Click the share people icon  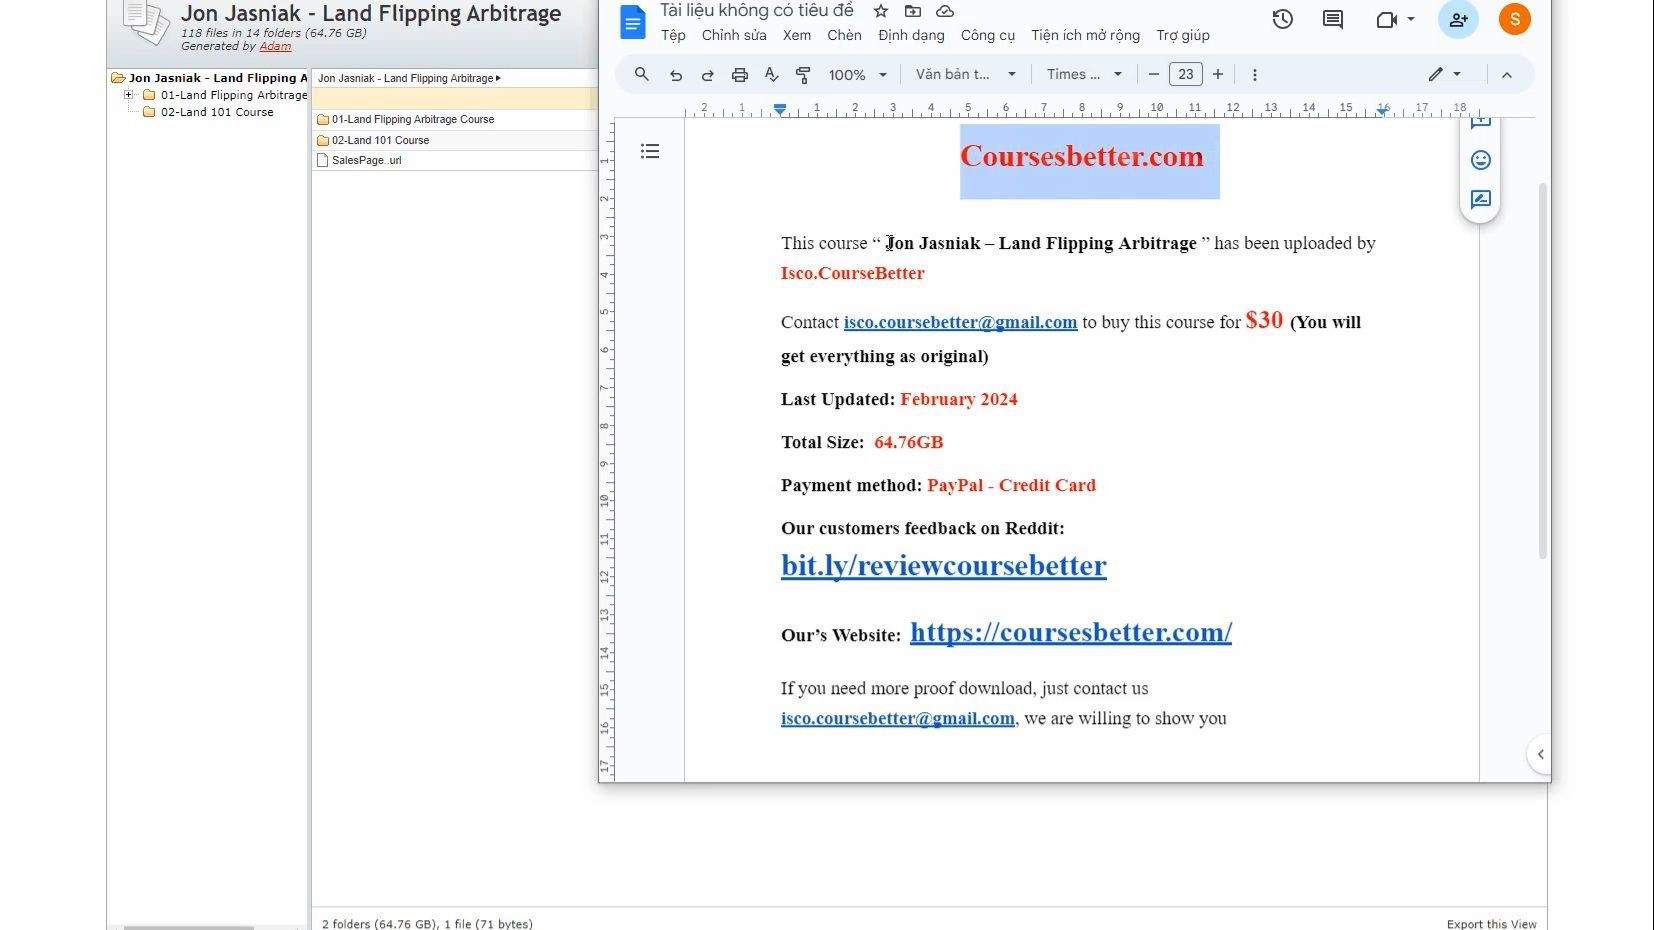pos(1459,19)
